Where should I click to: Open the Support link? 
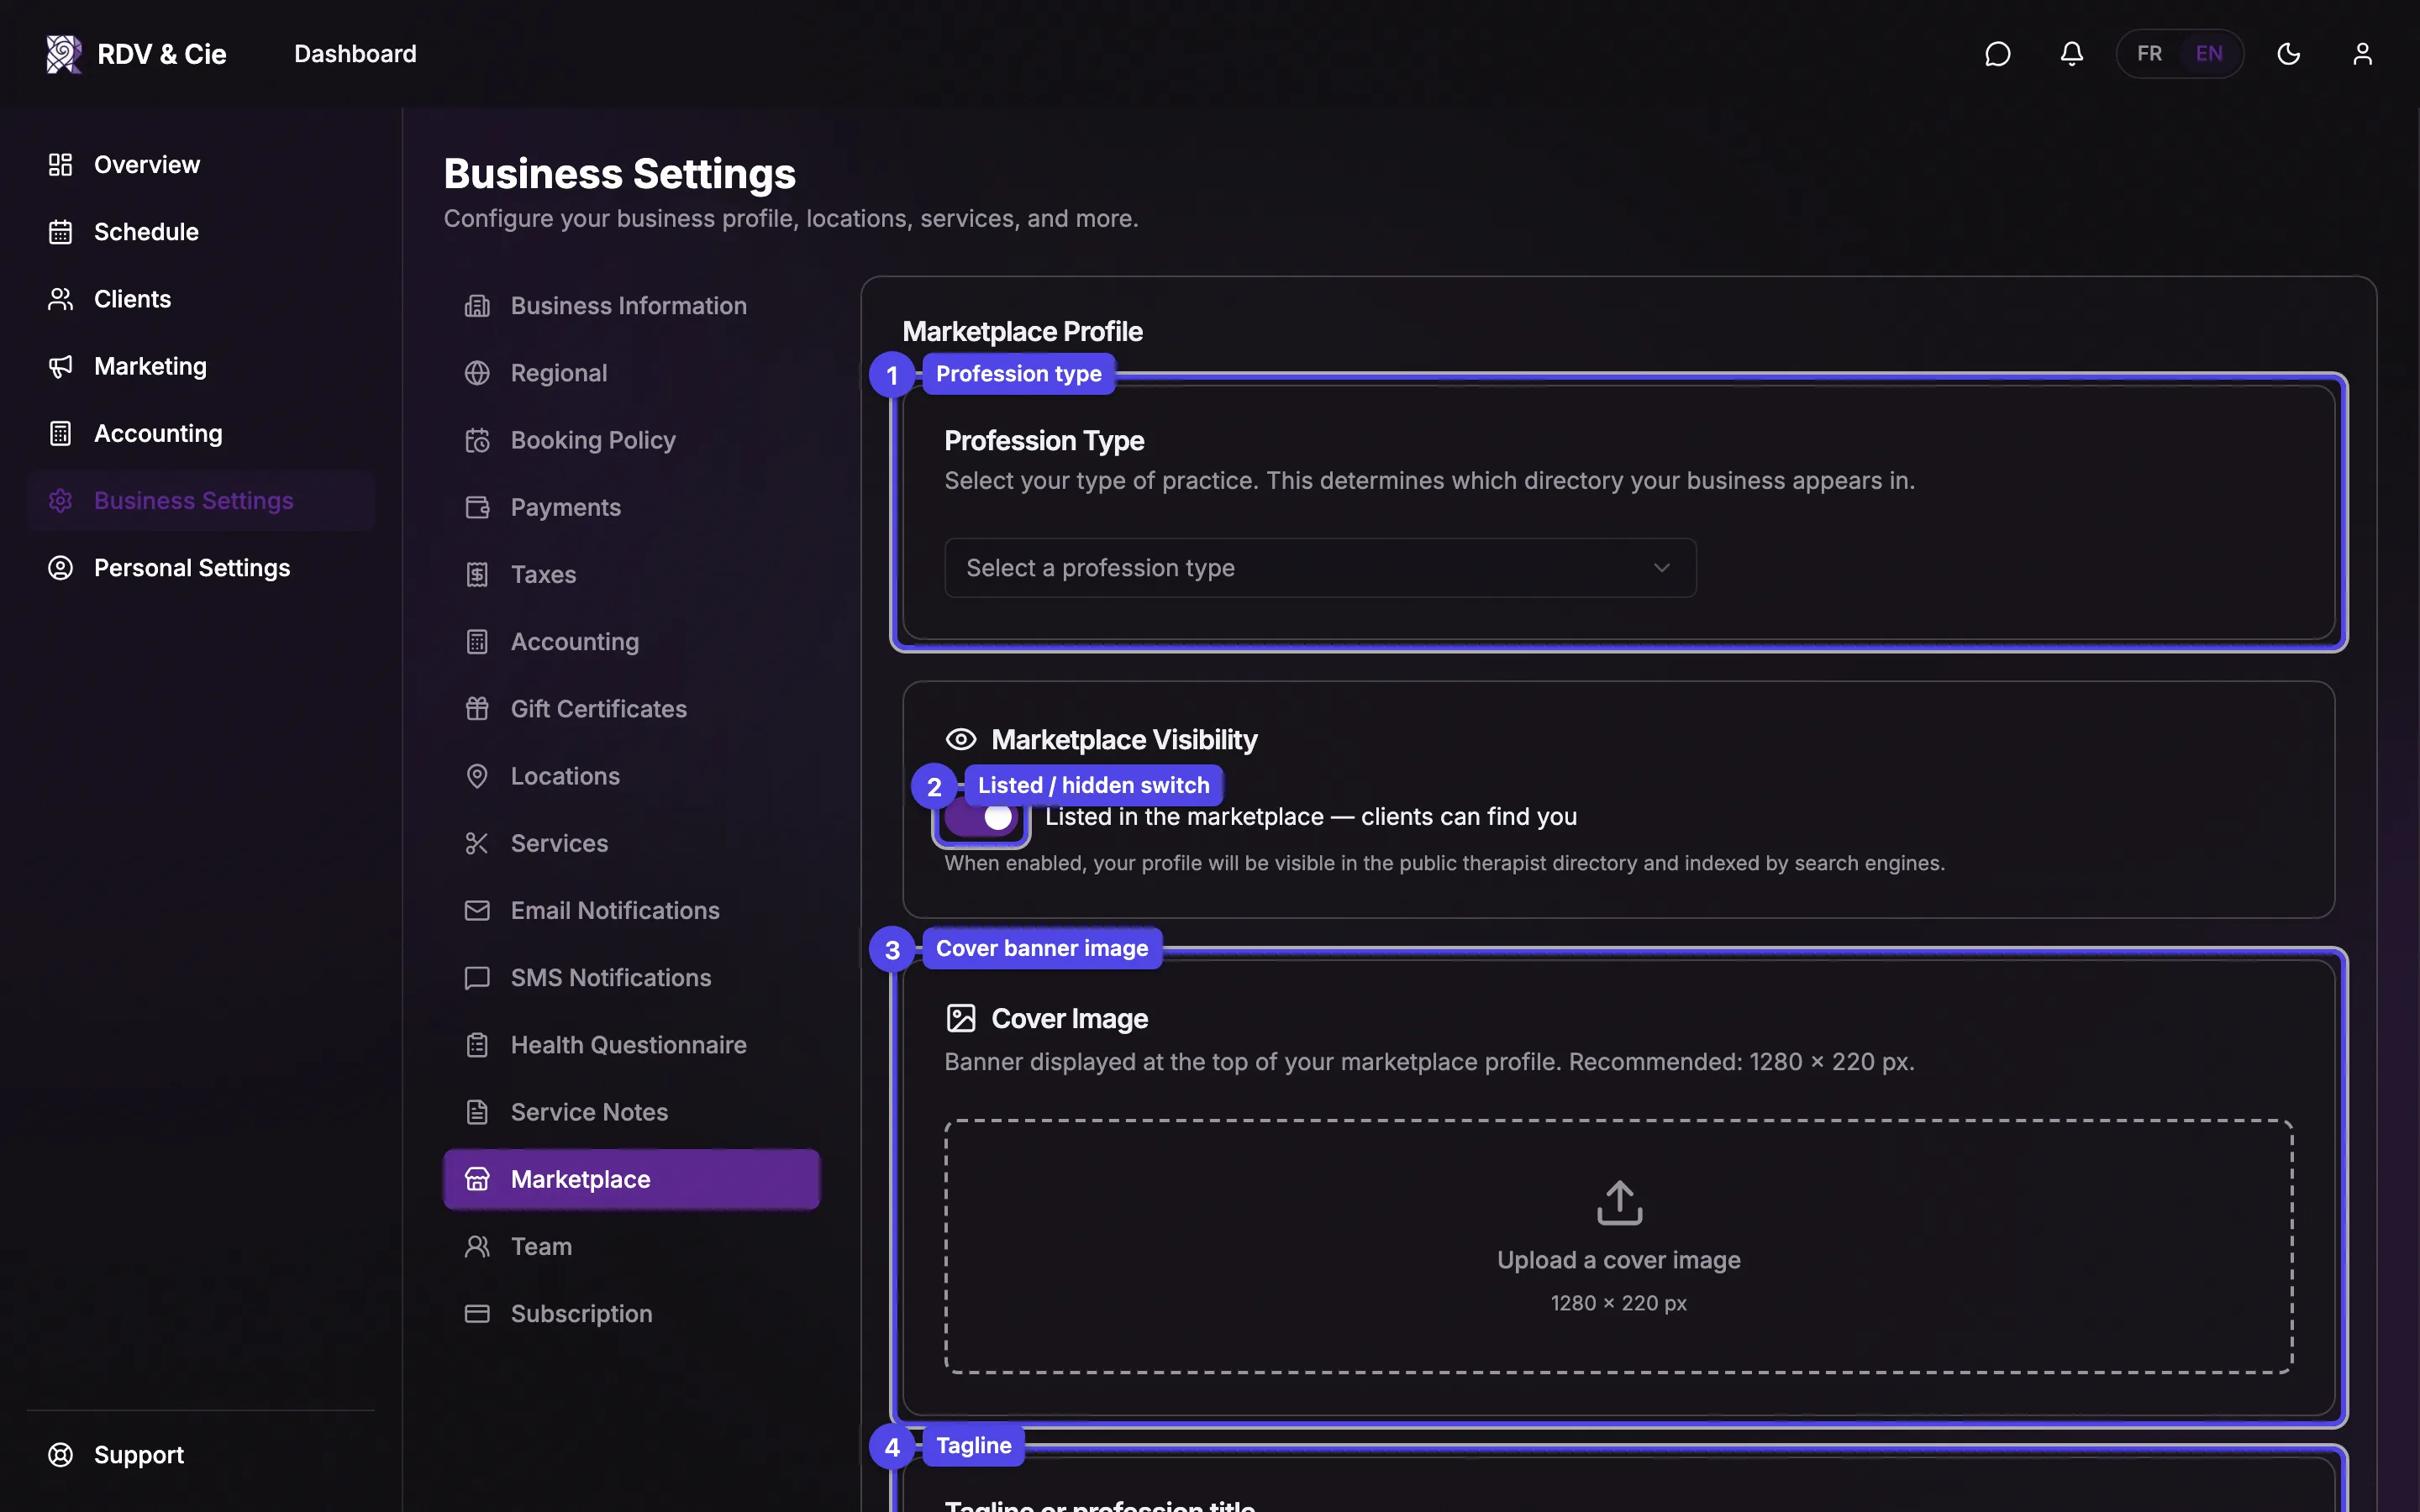200,1455
